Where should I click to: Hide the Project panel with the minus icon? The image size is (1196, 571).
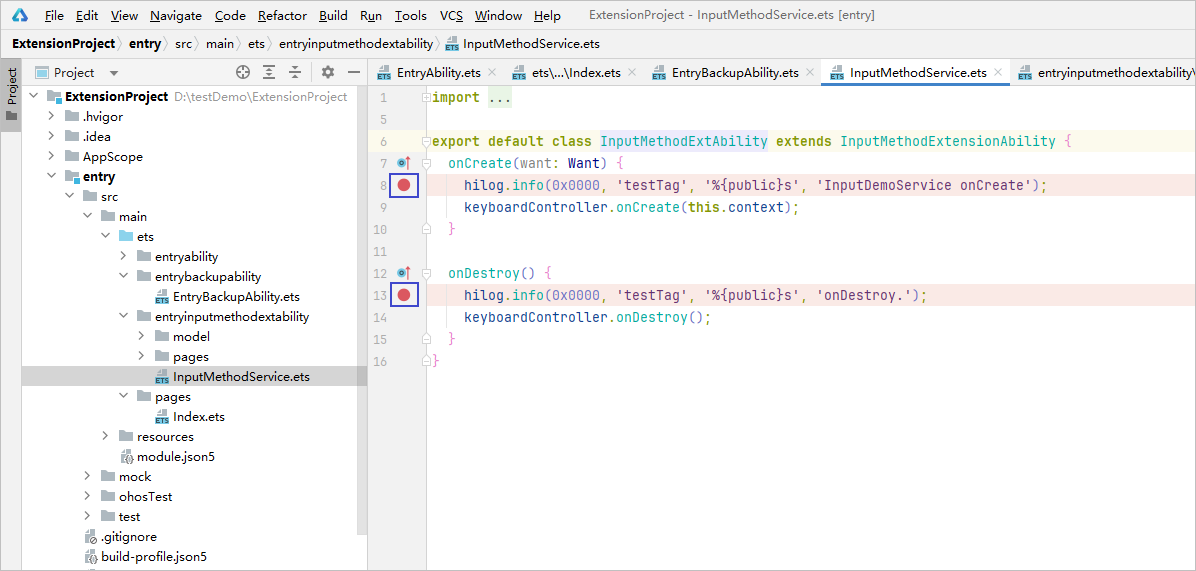click(x=353, y=72)
